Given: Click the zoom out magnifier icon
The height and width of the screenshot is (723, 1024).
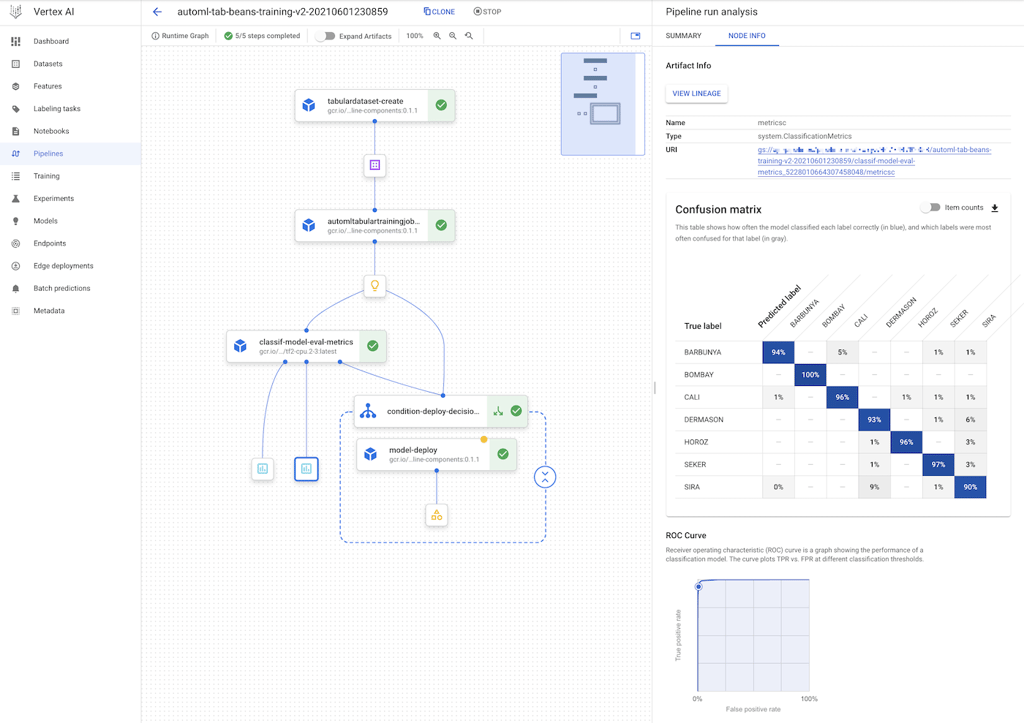Looking at the screenshot, I should (453, 36).
